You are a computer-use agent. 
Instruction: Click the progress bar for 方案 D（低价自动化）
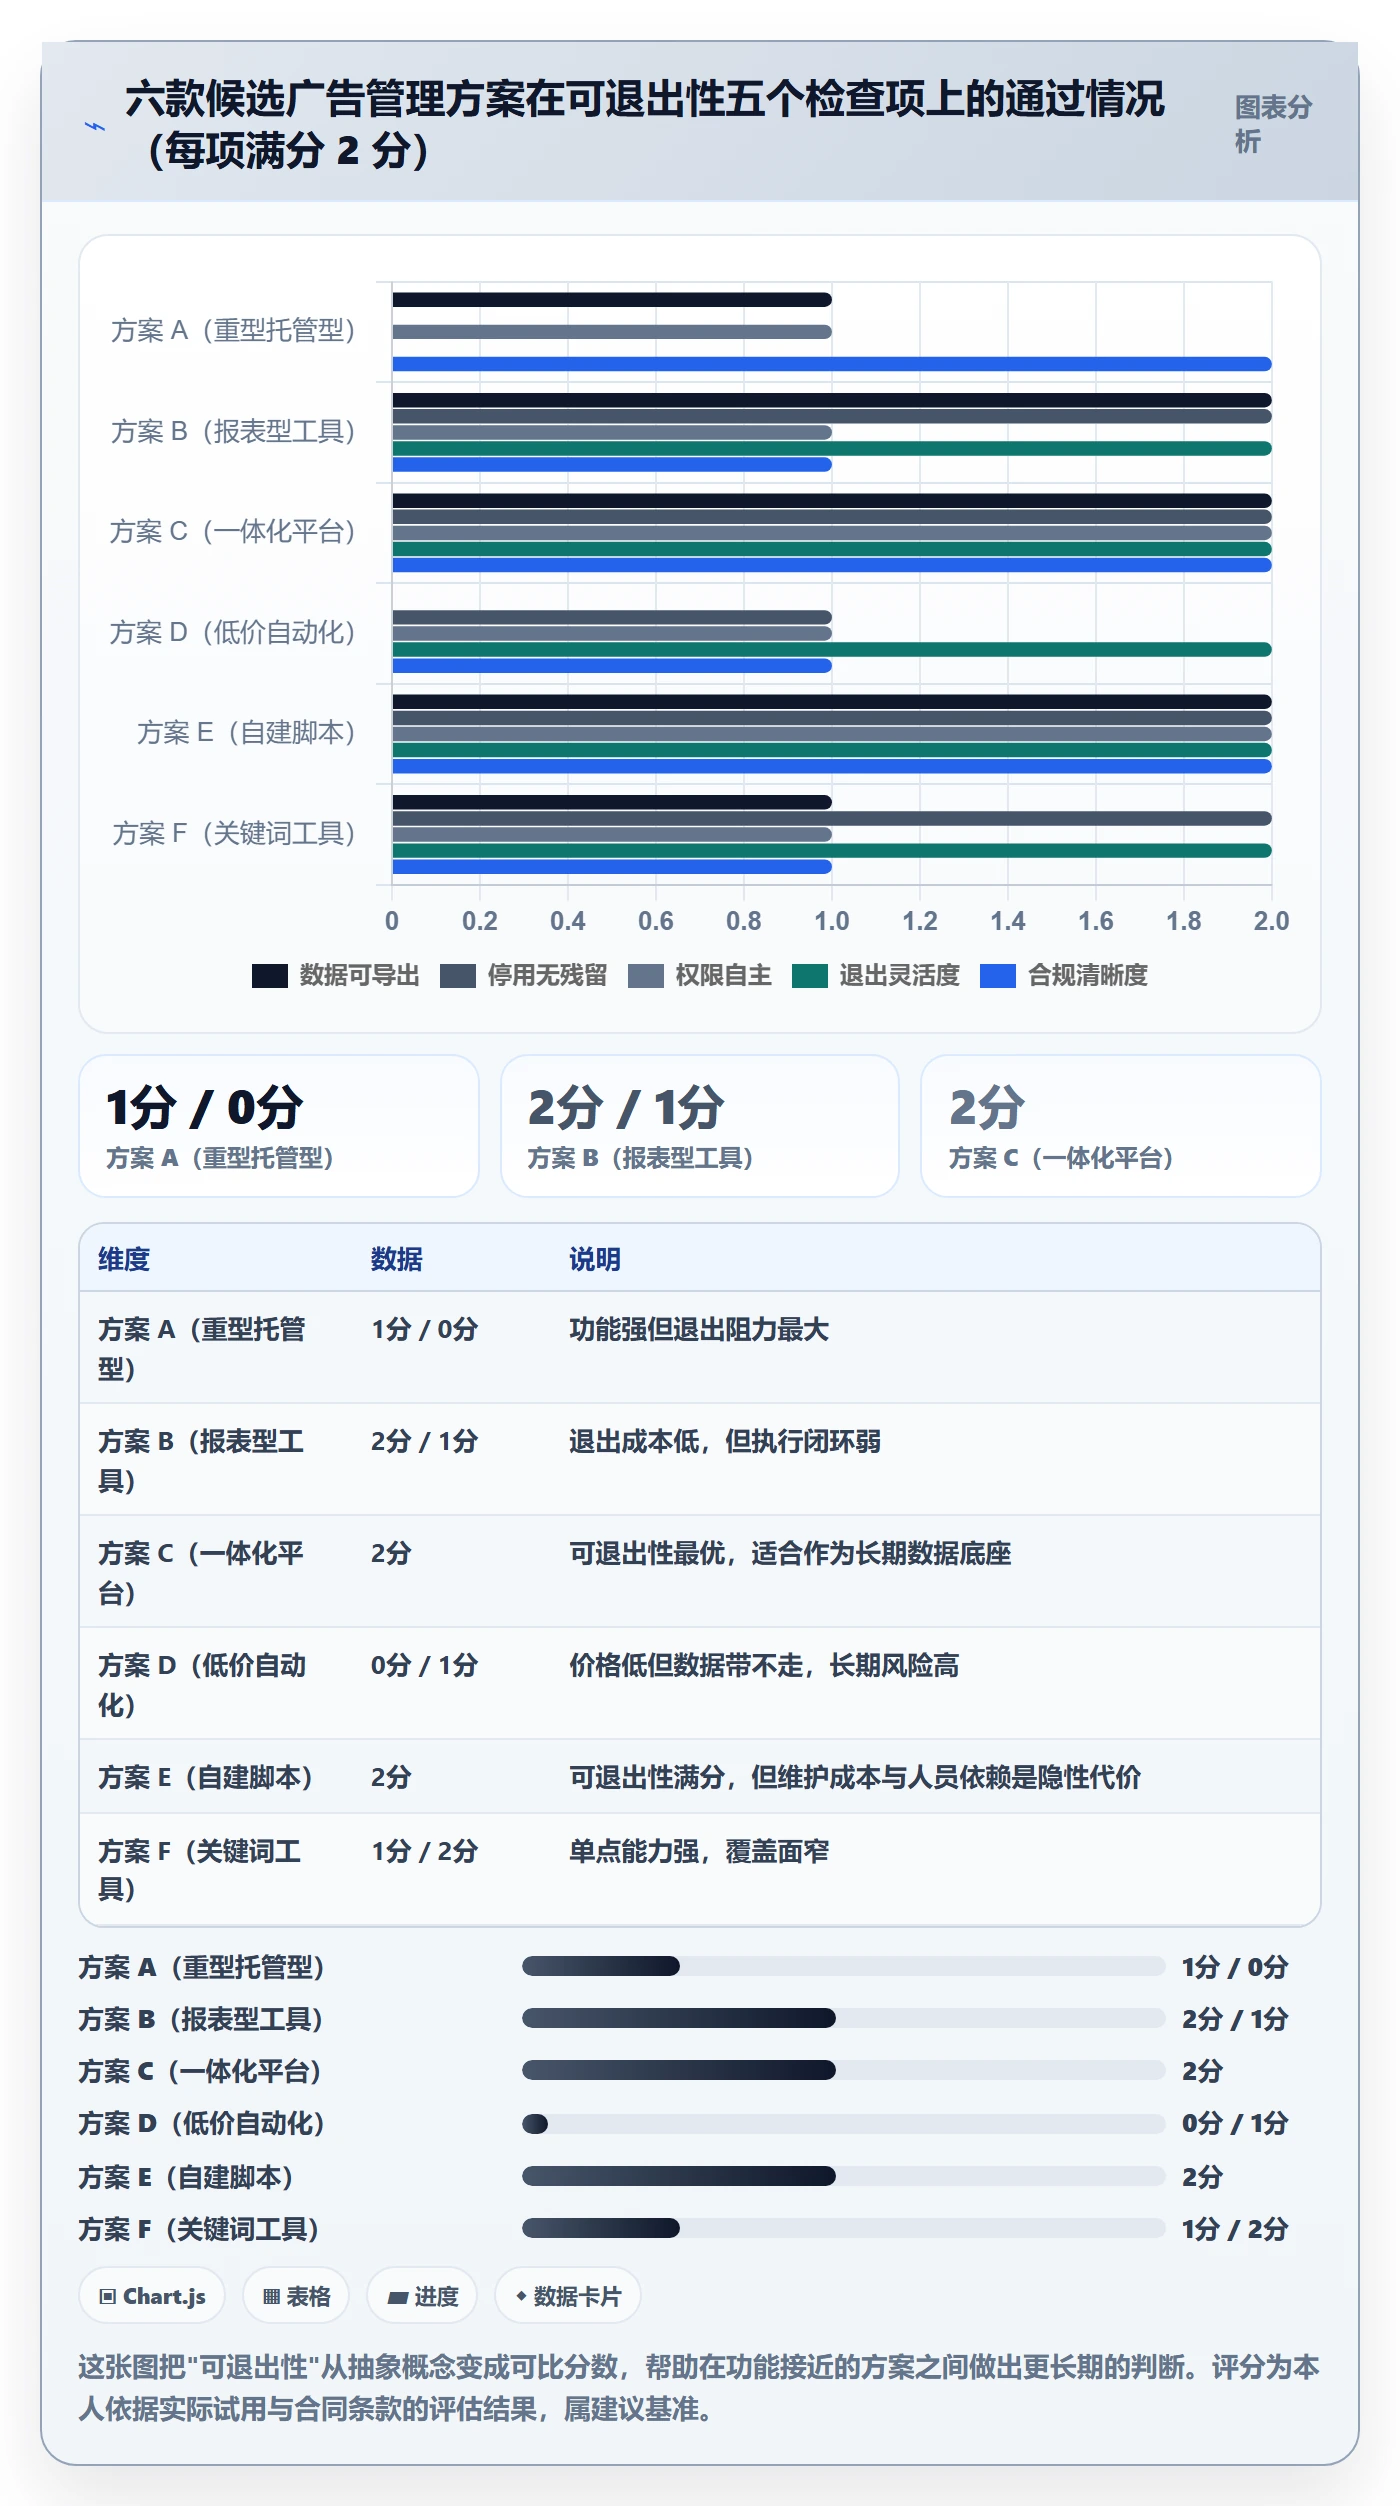[843, 2123]
